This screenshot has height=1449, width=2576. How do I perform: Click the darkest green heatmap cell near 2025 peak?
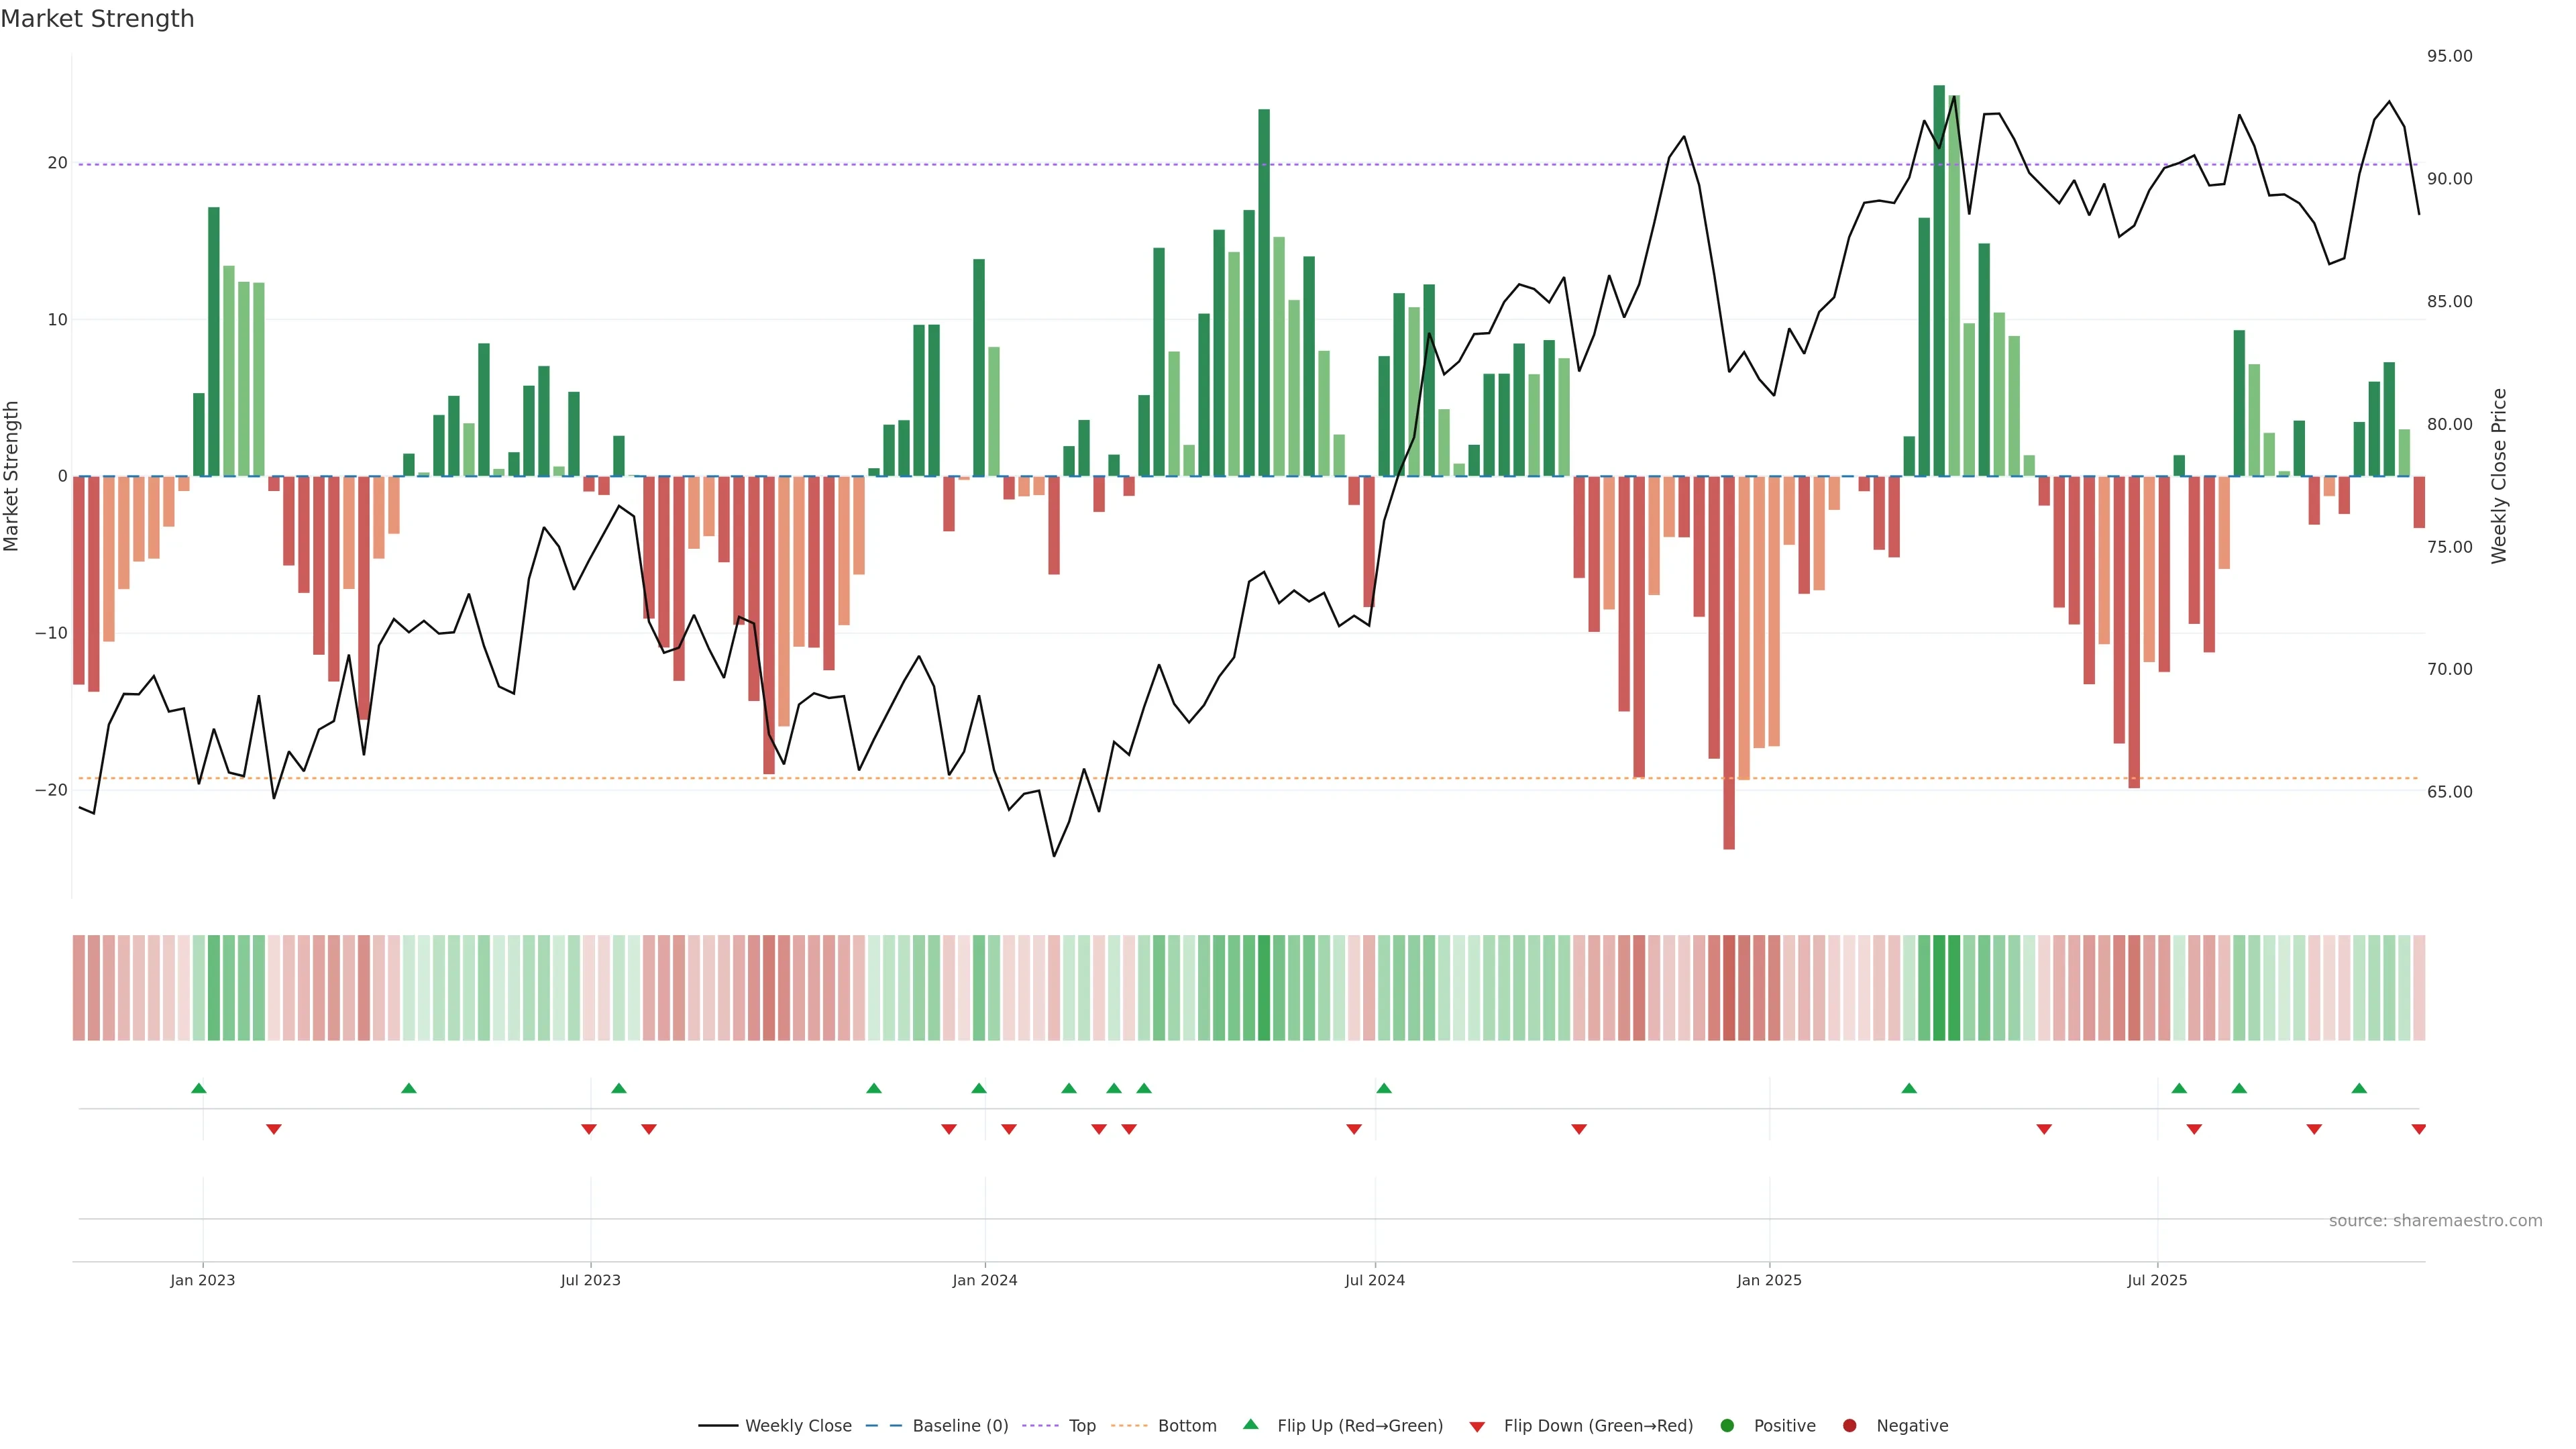[1940, 987]
